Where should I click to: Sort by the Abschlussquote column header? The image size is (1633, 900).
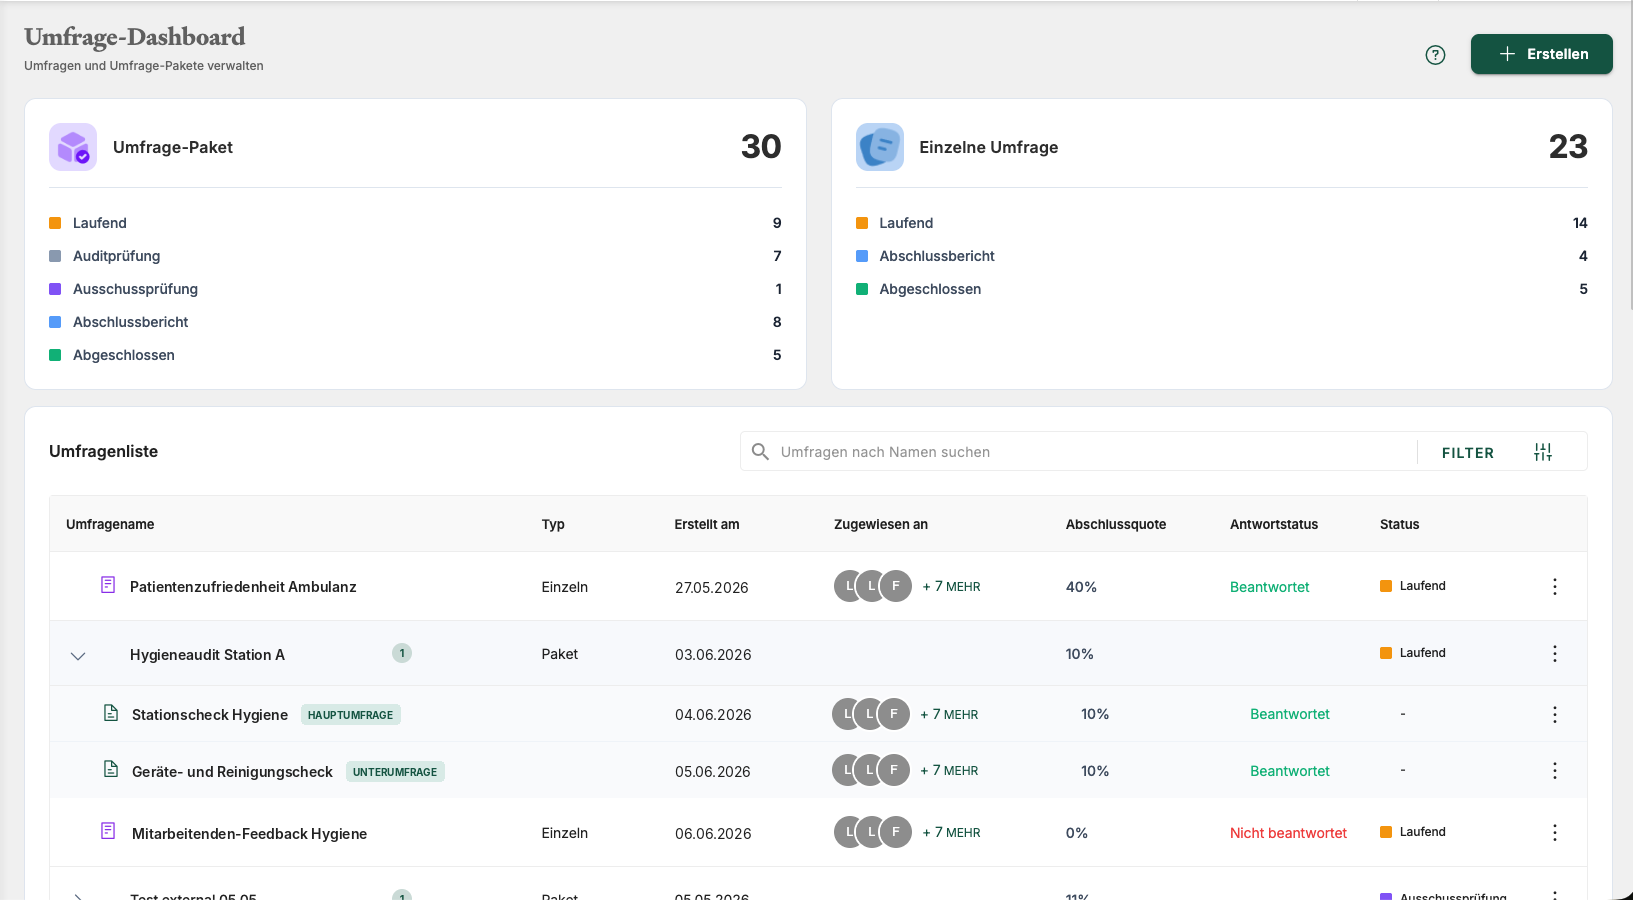pos(1116,524)
